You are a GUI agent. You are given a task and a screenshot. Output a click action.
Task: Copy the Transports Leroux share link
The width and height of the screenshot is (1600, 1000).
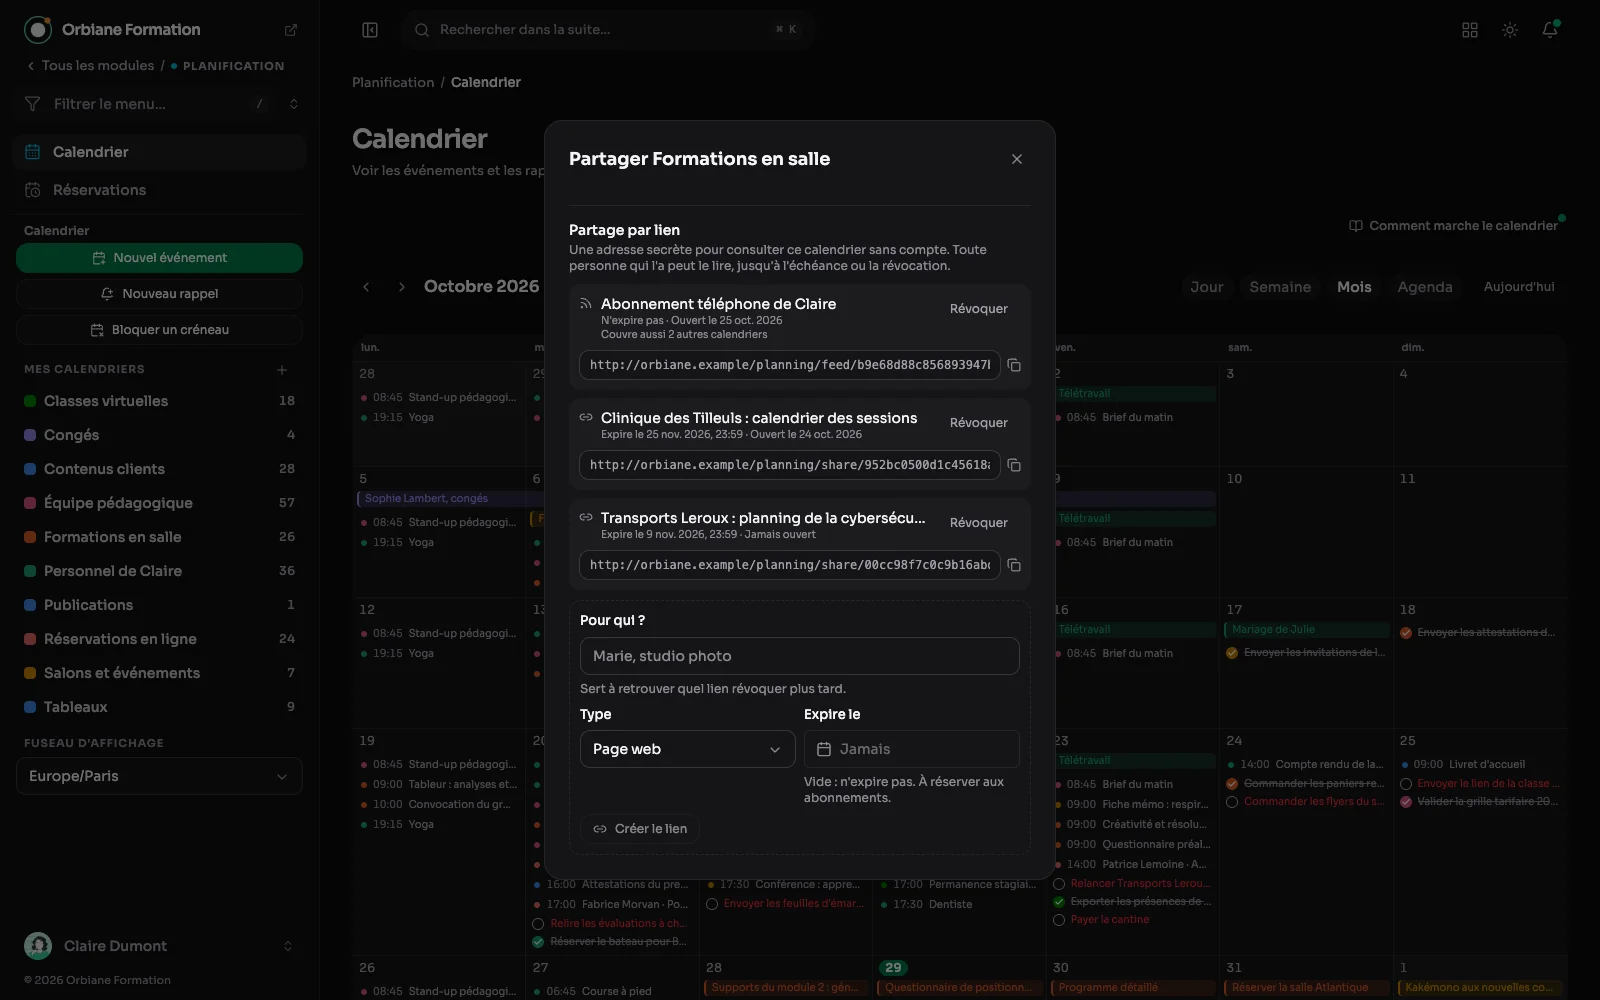click(1014, 565)
